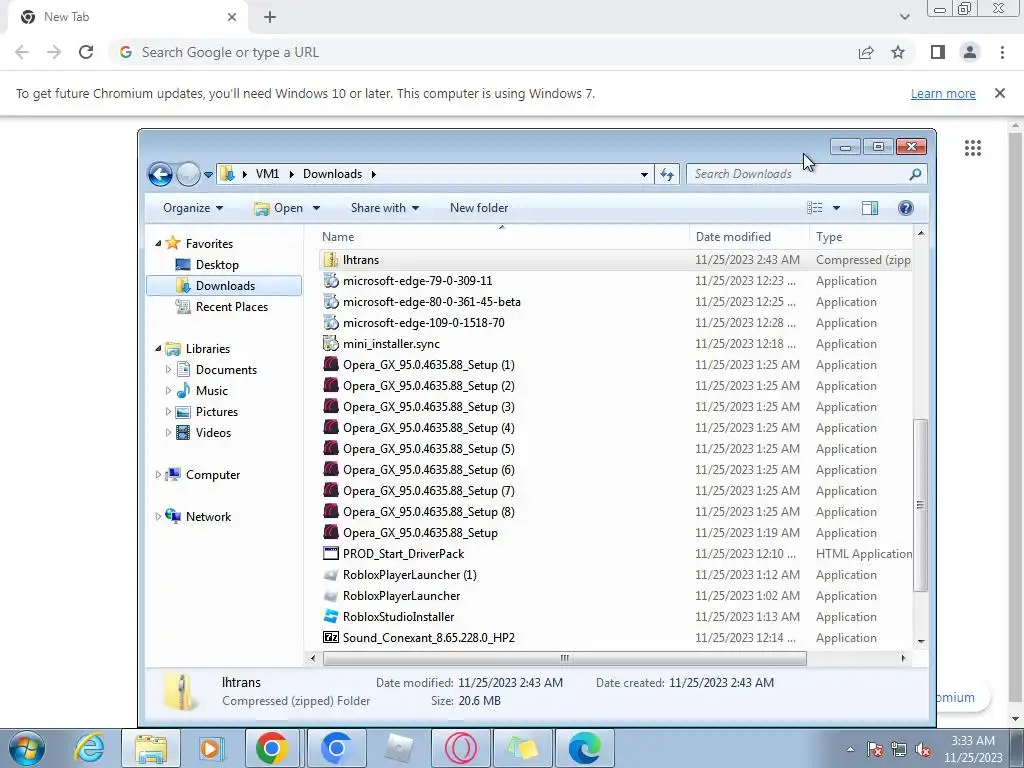Screen dimensions: 1024x768
Task: Open the view options dropdown arrow
Action: click(x=836, y=208)
